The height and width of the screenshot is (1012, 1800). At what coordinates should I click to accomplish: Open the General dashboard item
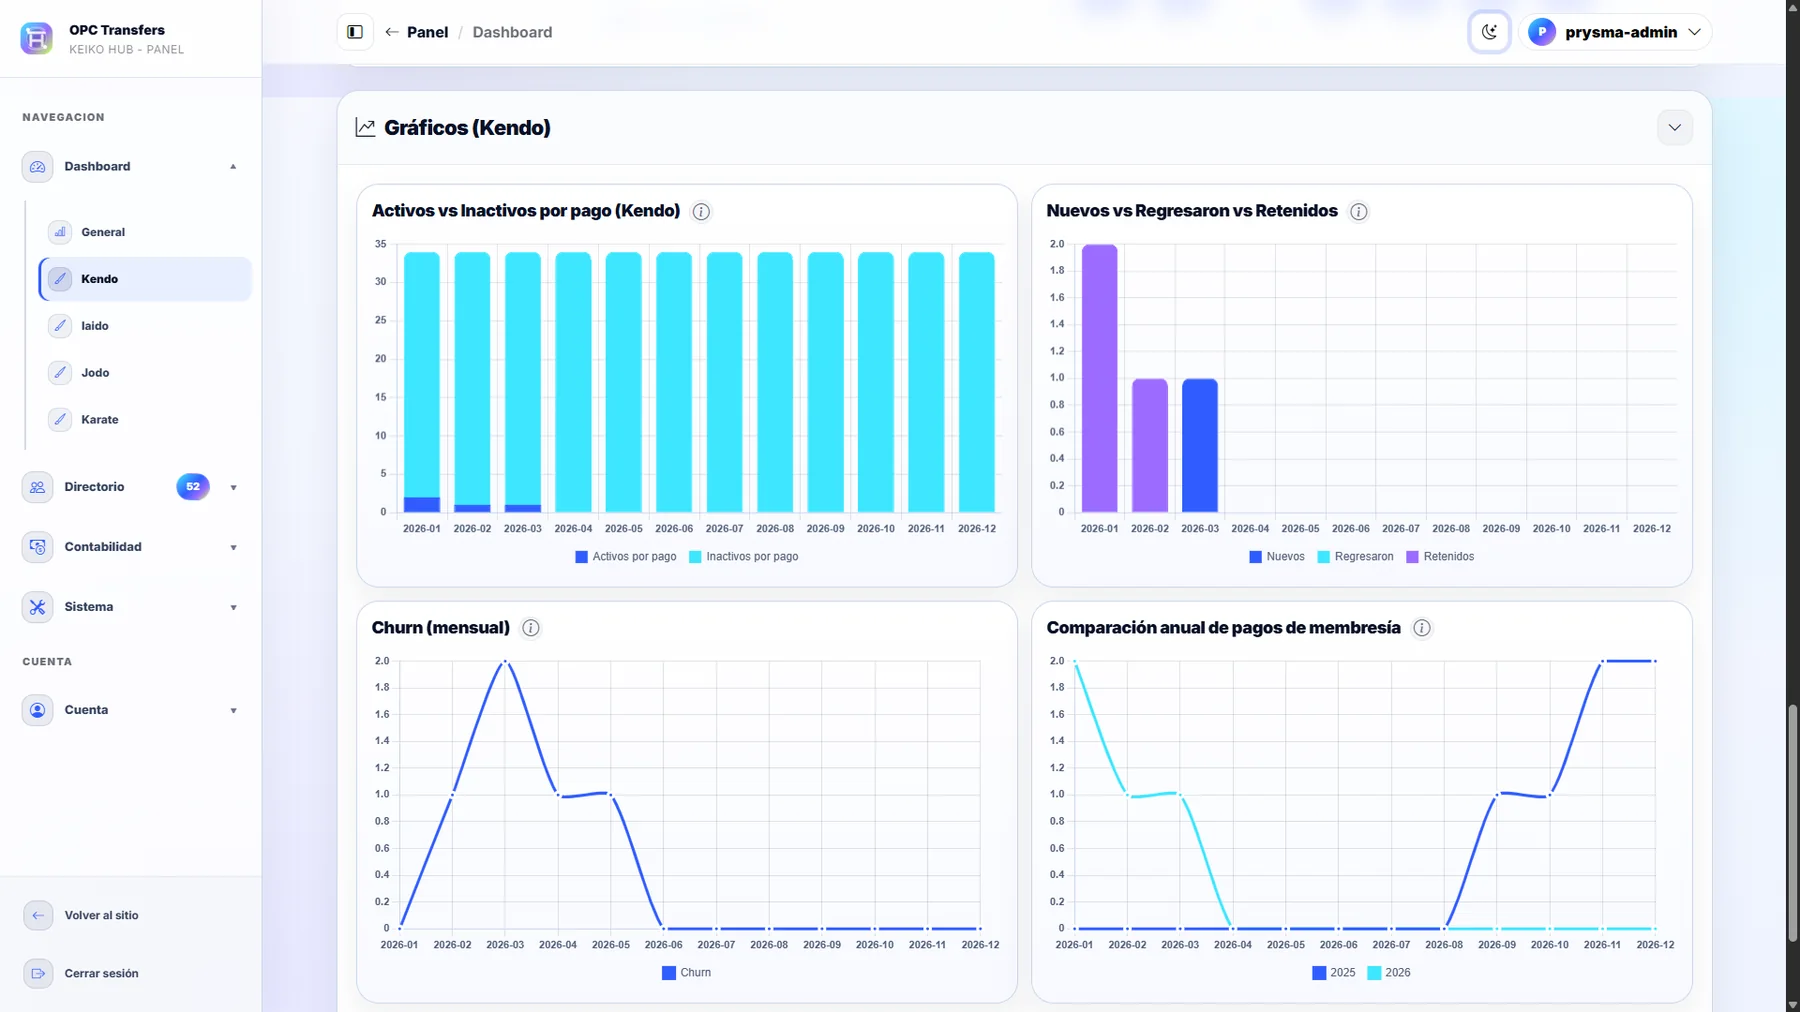point(145,232)
